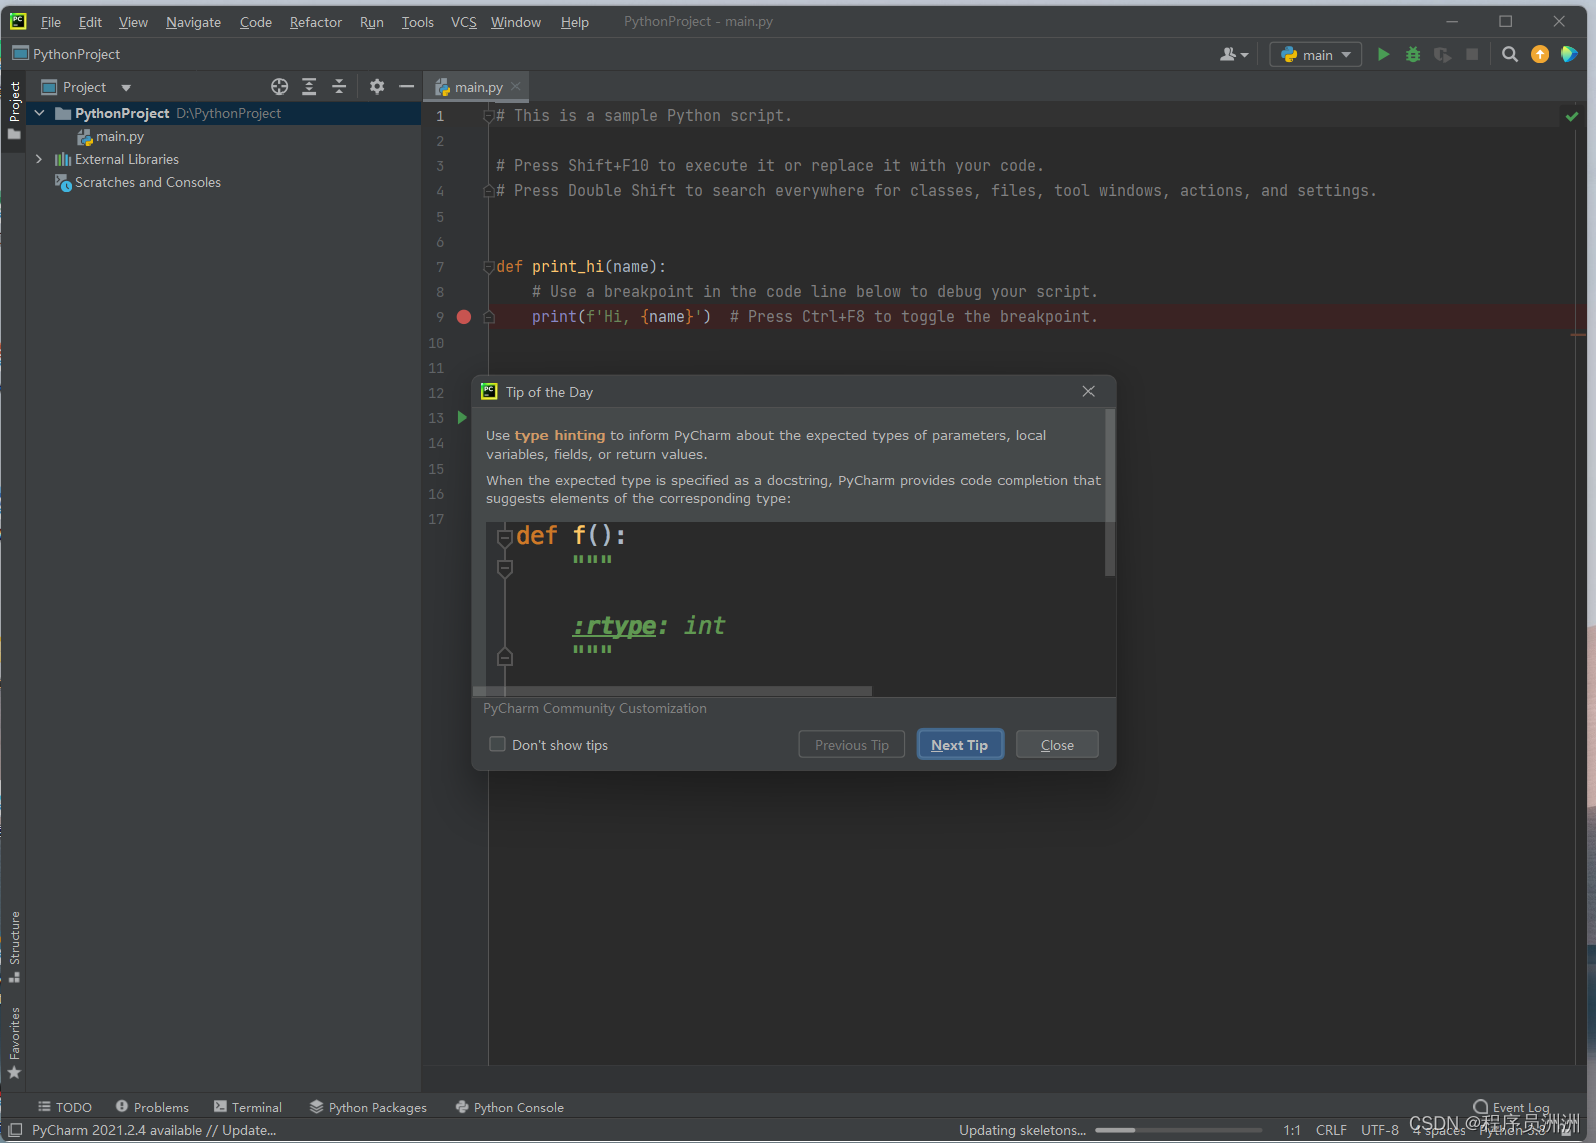Open the Python Console tool window
Image resolution: width=1596 pixels, height=1143 pixels.
click(509, 1107)
